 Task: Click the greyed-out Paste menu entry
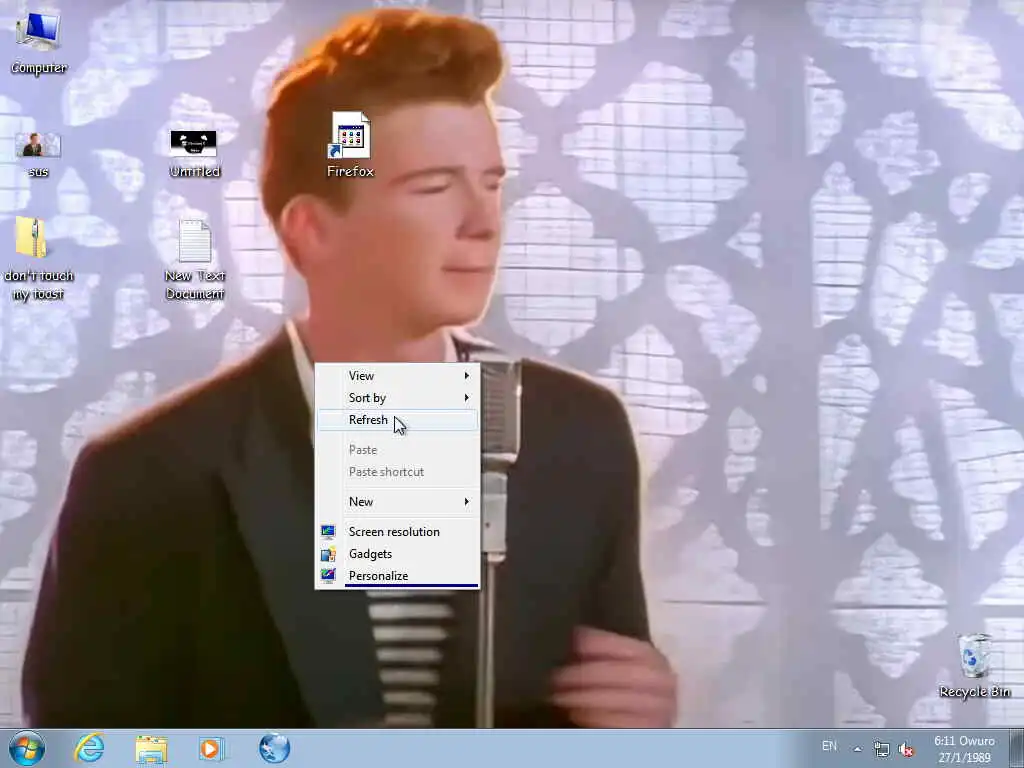click(398, 450)
